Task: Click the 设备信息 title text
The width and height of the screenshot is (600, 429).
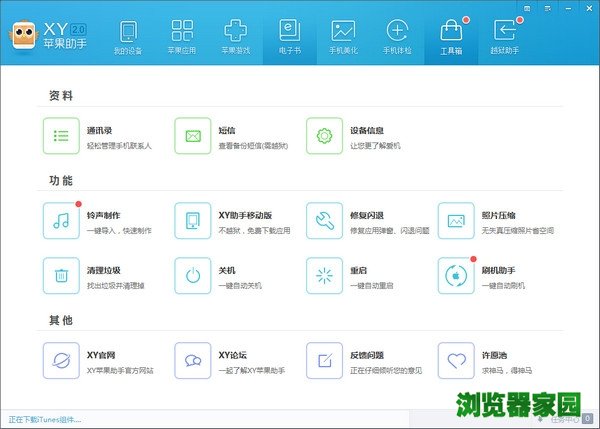Action: tap(367, 130)
